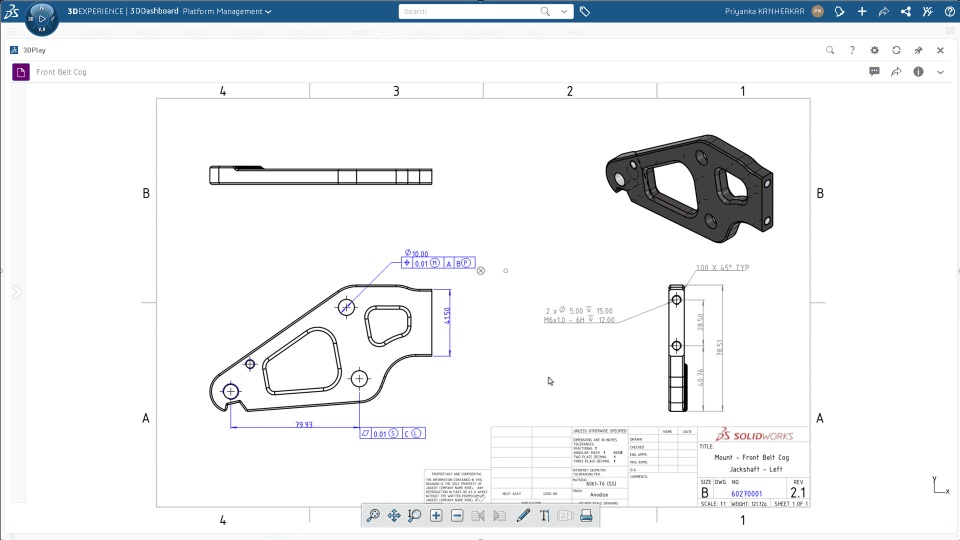960x540 pixels.
Task: Open 3DPlay widget settings gear
Action: 874,50
